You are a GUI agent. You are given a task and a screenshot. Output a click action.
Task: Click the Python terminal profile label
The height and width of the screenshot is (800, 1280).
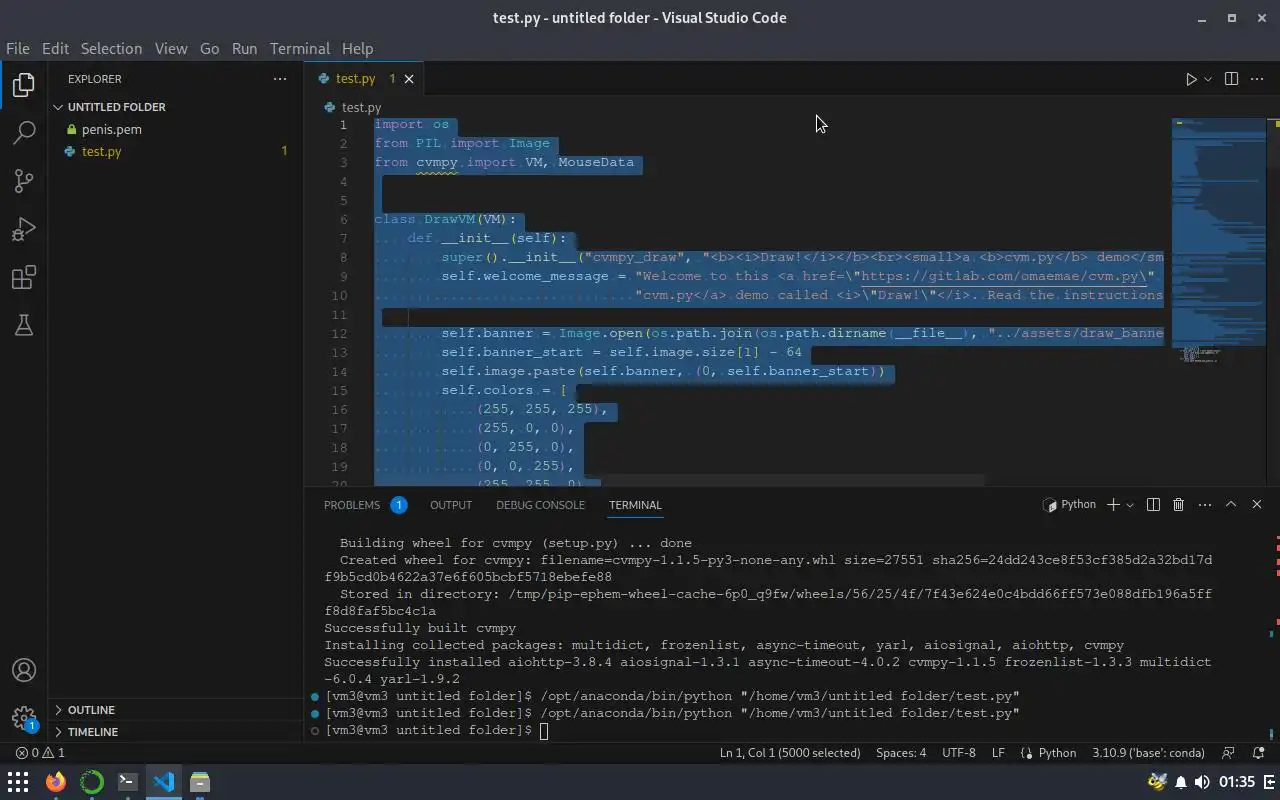(1069, 505)
